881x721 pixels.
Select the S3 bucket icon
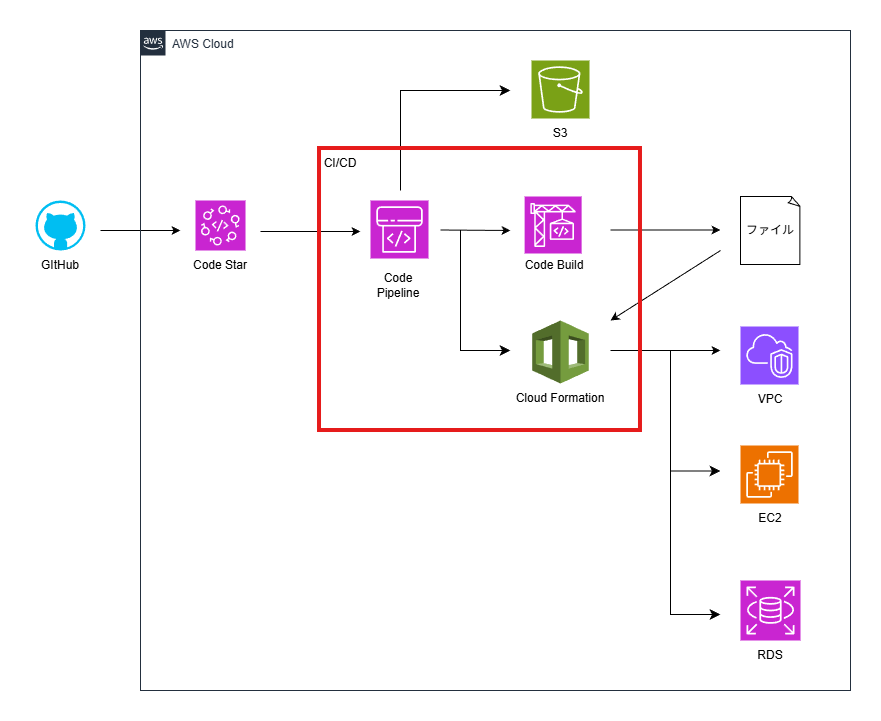[x=560, y=90]
